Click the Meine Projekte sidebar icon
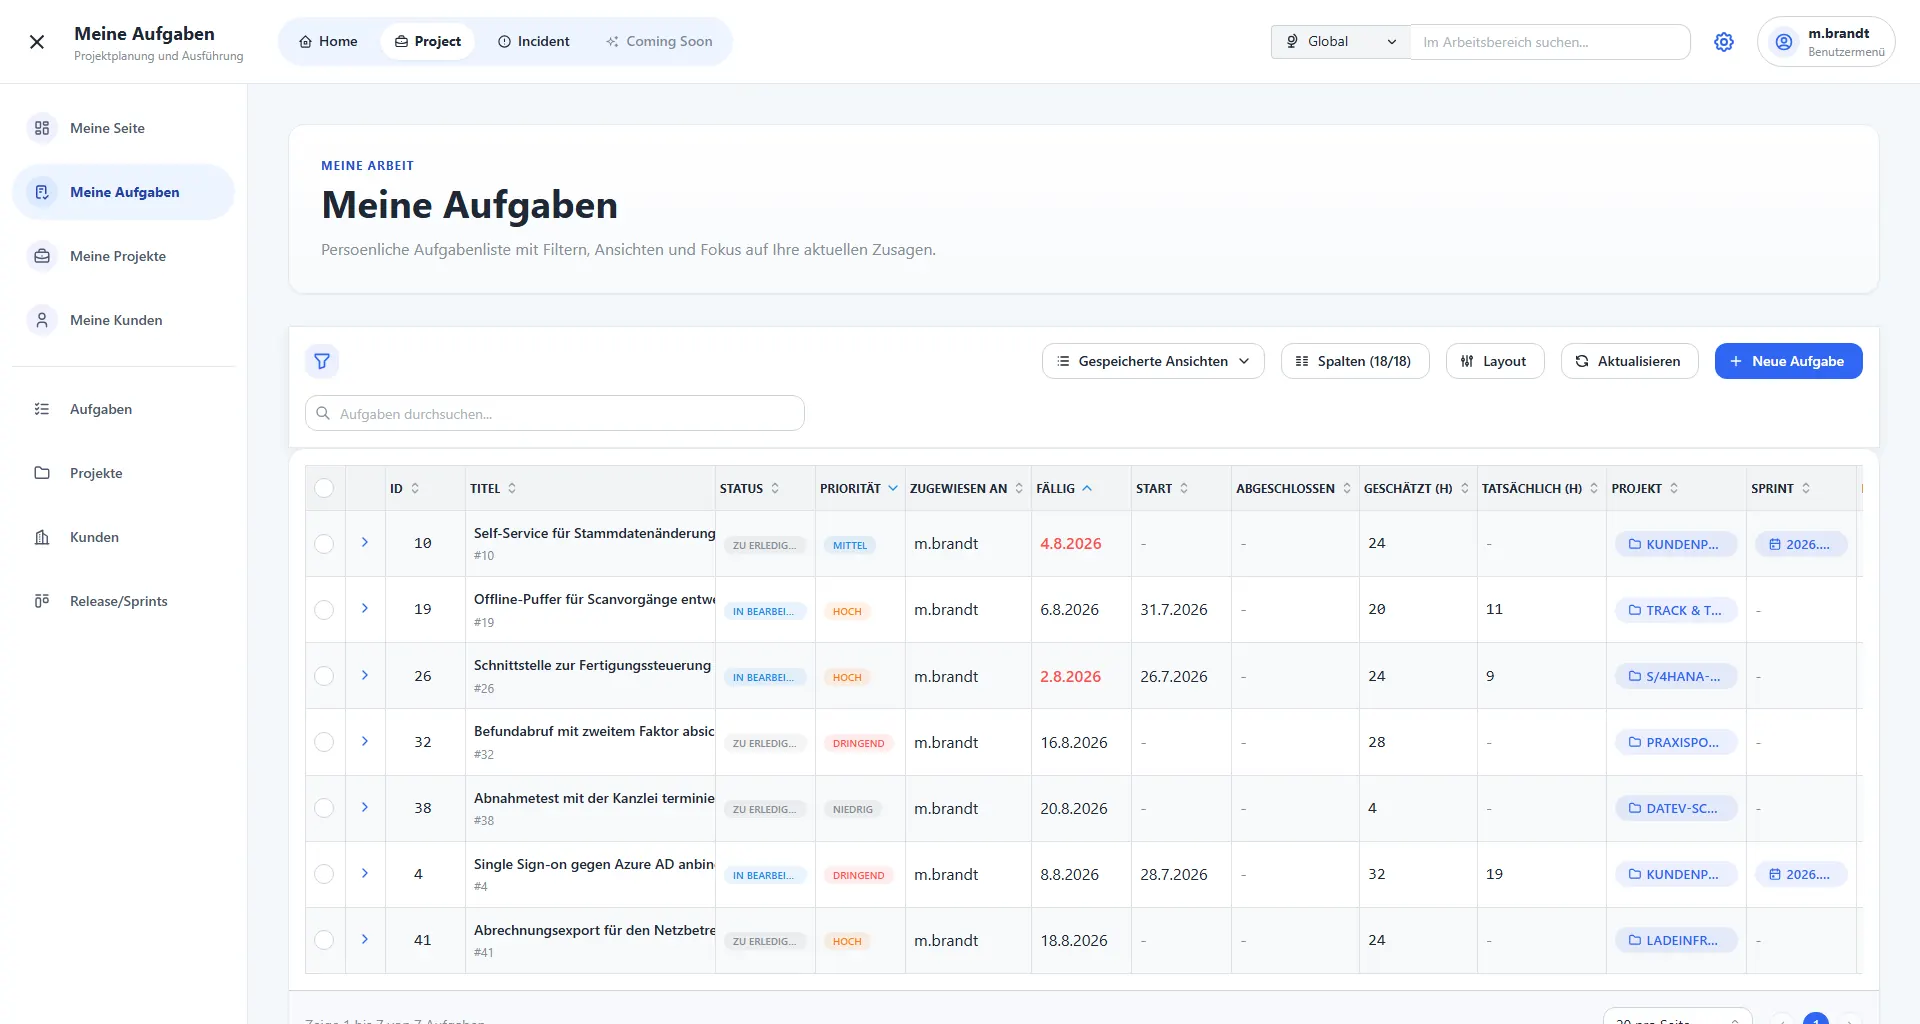This screenshot has width=1920, height=1024. click(42, 256)
